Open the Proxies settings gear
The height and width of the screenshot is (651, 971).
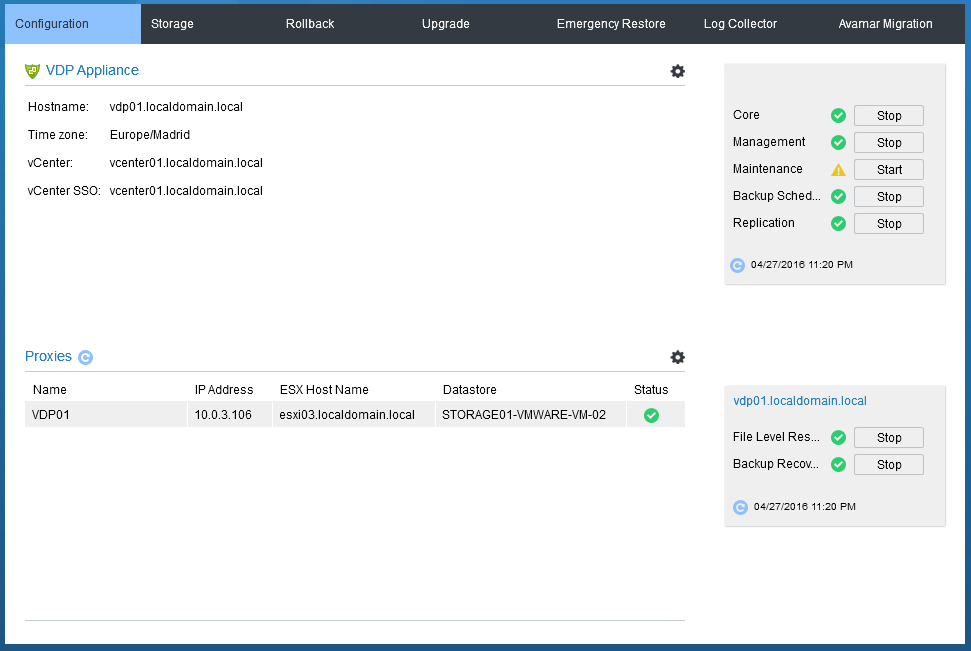677,357
